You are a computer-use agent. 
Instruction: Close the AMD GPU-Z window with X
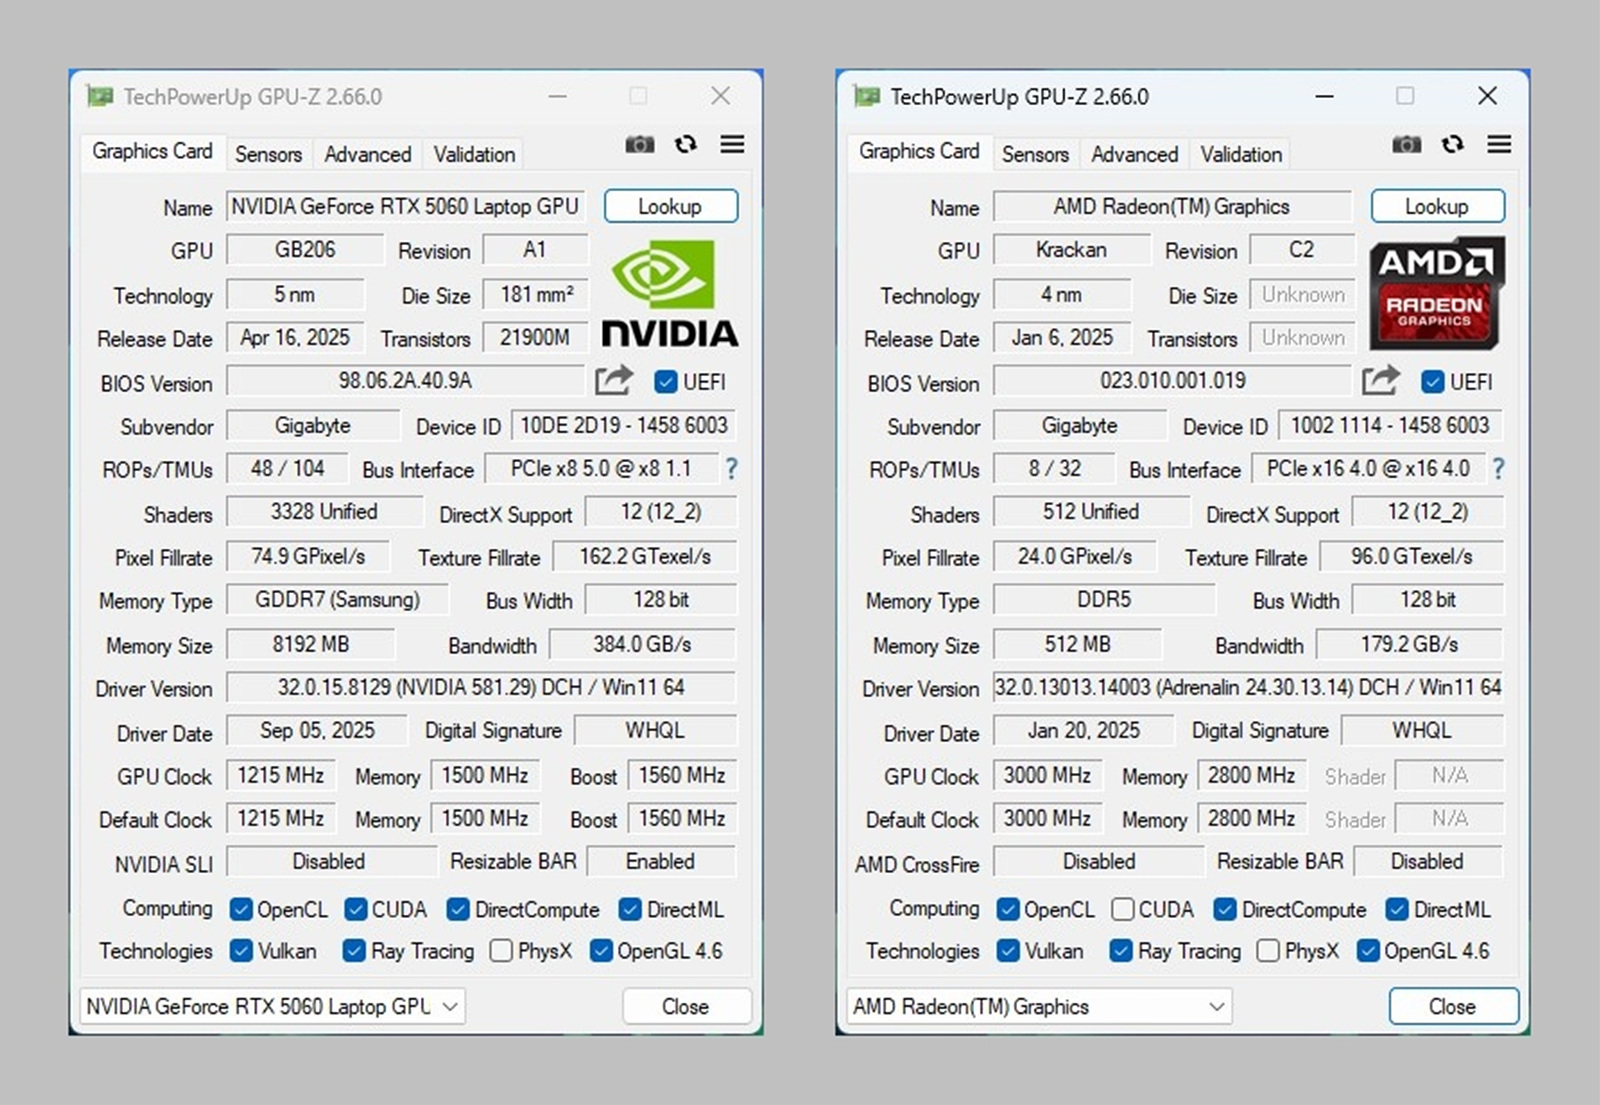[1487, 96]
